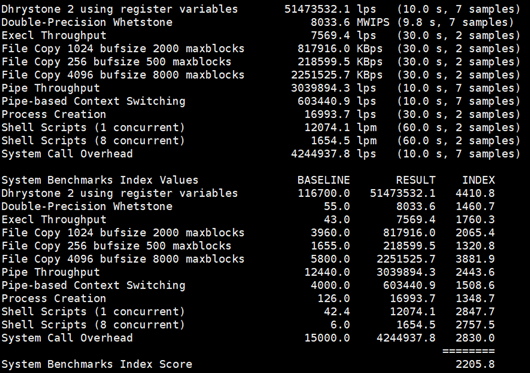
Task: Click 'lps' on Pipe-based Context Switching row
Action: coord(366,101)
